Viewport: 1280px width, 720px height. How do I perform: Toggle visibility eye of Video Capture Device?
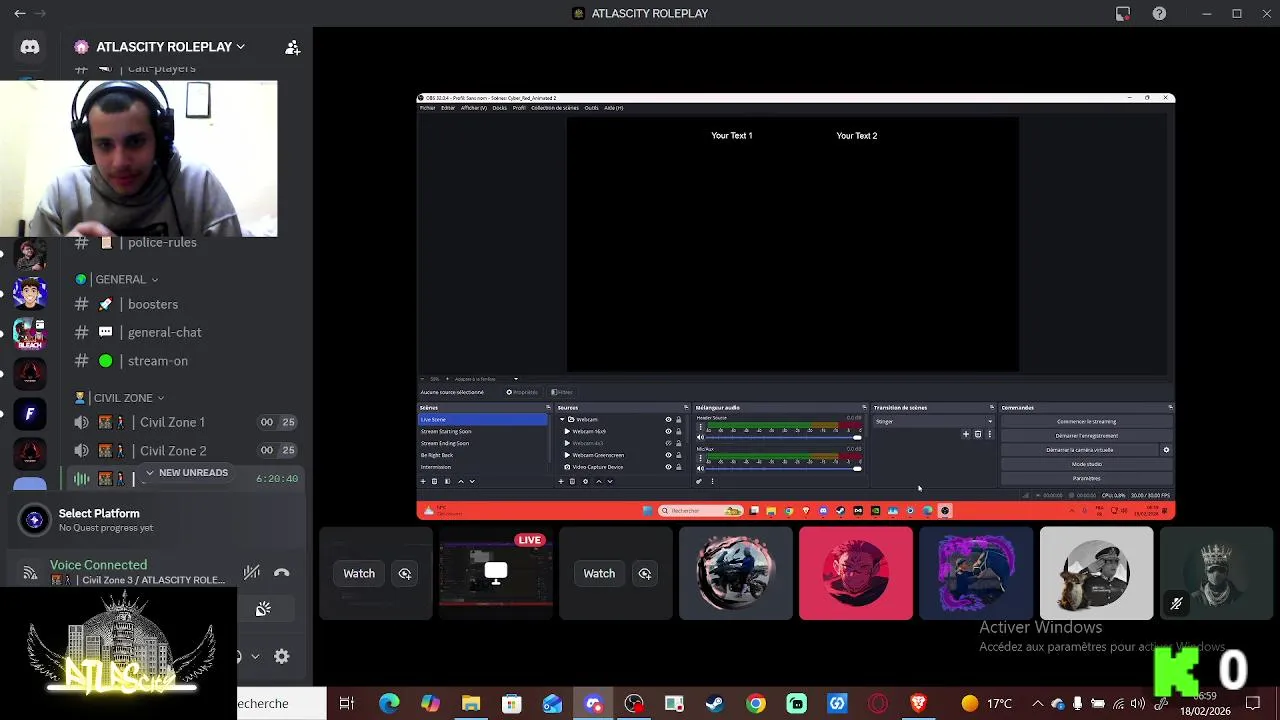point(668,467)
